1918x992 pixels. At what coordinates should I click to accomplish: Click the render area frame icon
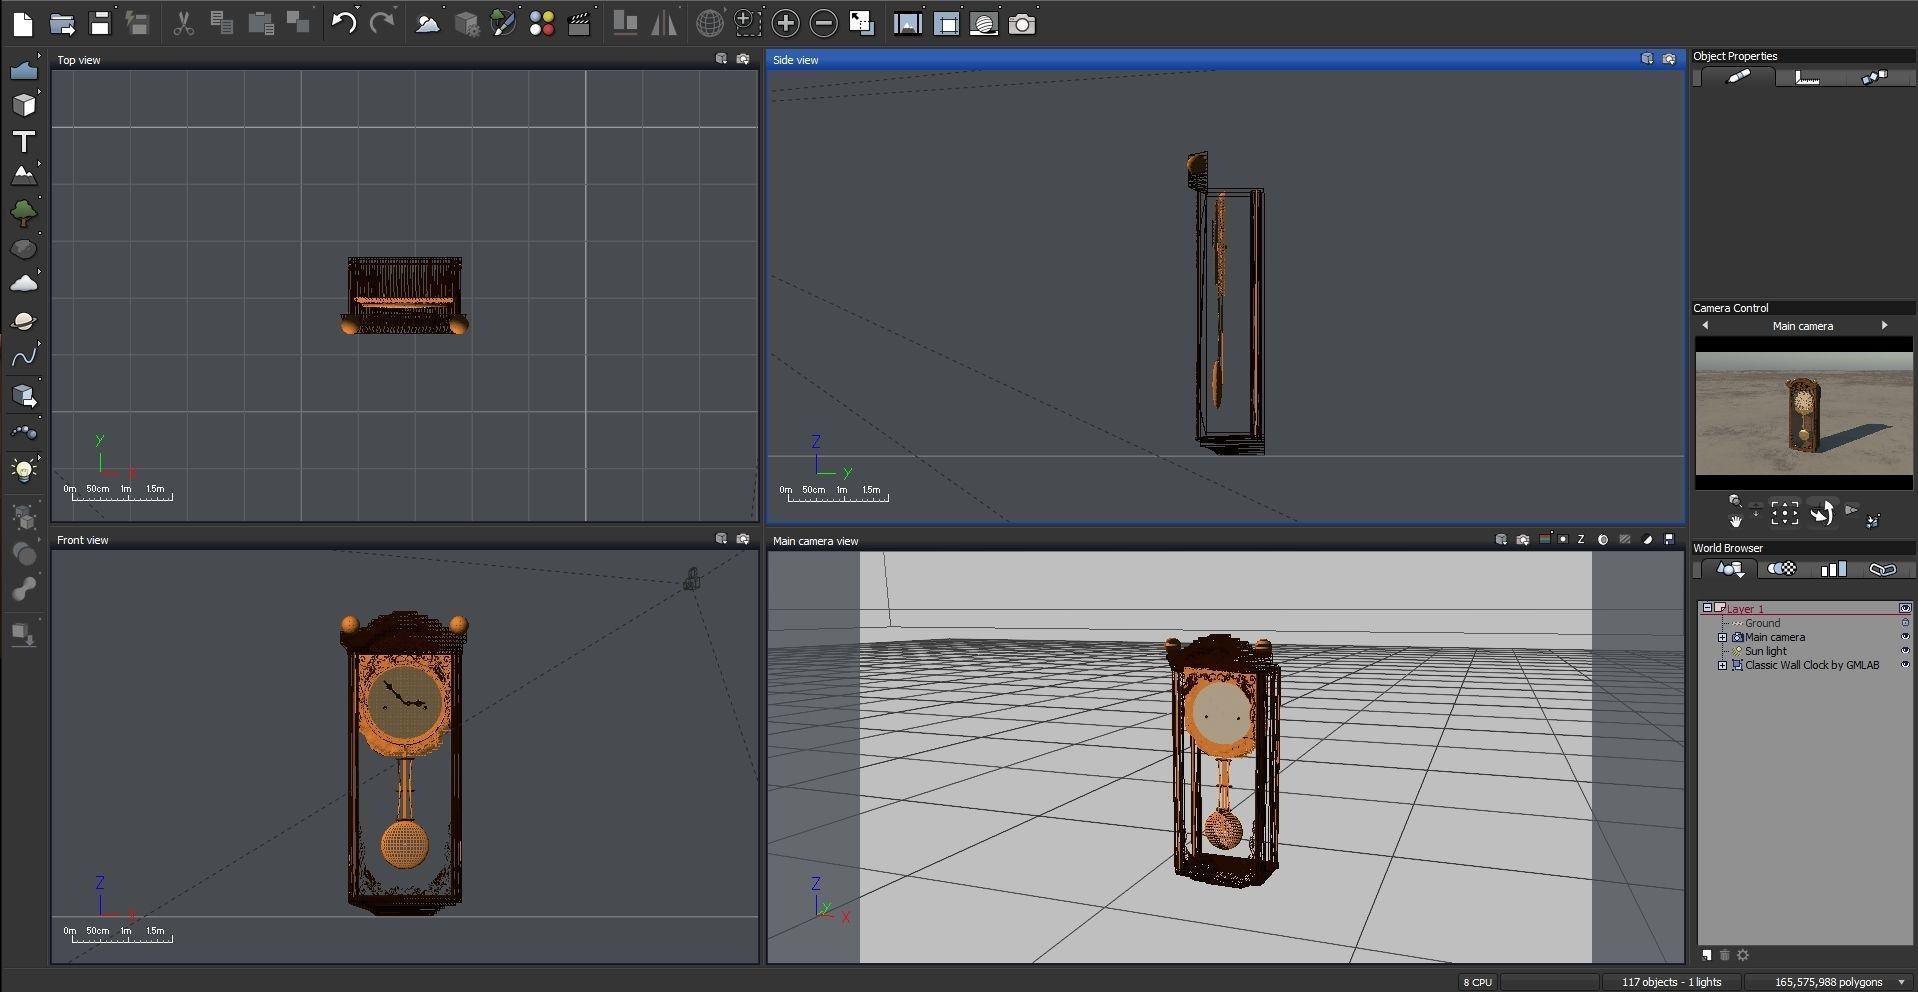click(946, 24)
